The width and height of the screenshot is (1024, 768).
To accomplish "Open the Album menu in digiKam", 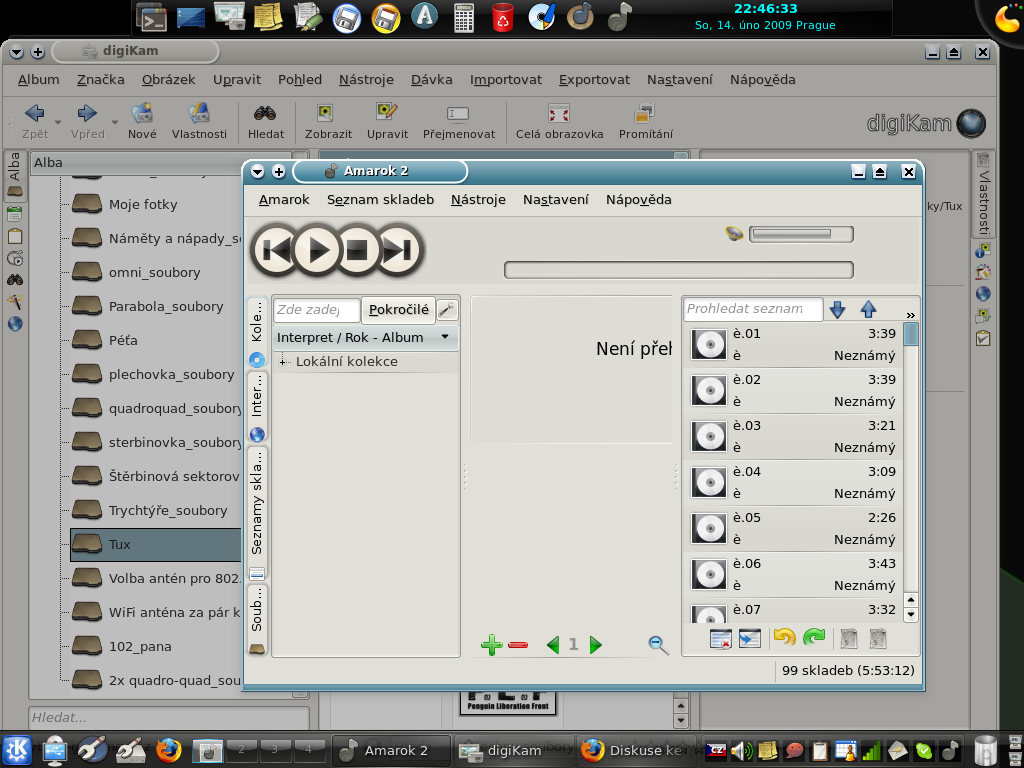I will coord(39,80).
